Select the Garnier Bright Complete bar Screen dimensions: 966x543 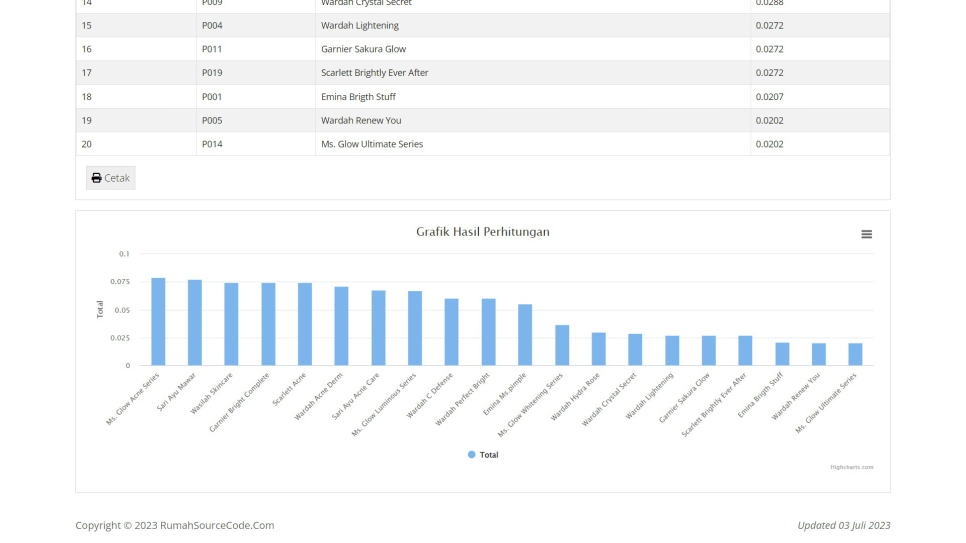click(268, 324)
